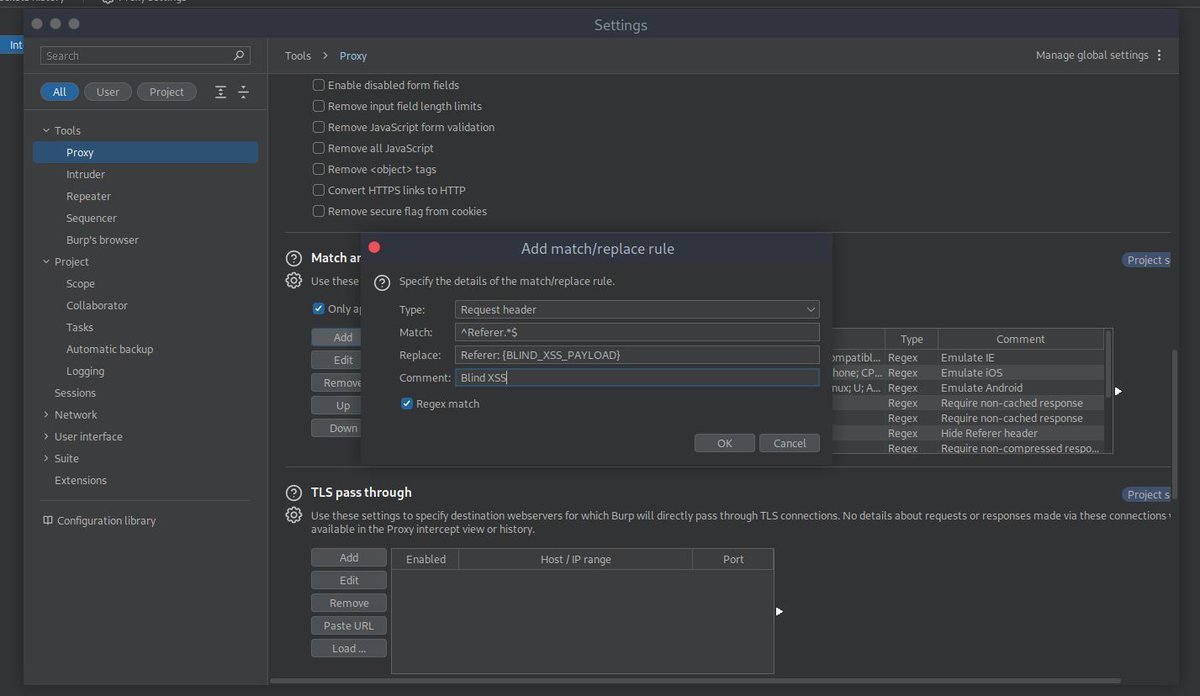Click help icon beside TLS pass through

294,493
